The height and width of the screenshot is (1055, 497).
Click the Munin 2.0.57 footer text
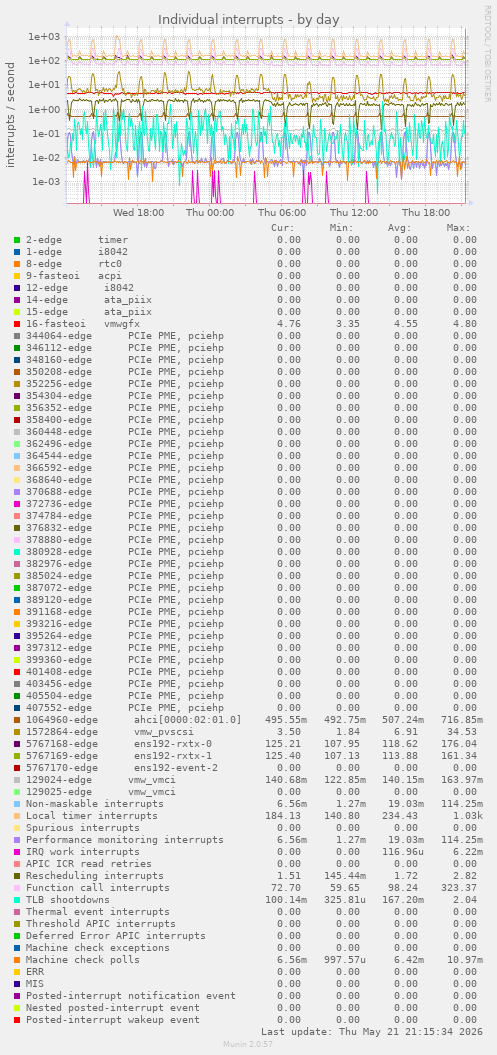(x=248, y=1044)
